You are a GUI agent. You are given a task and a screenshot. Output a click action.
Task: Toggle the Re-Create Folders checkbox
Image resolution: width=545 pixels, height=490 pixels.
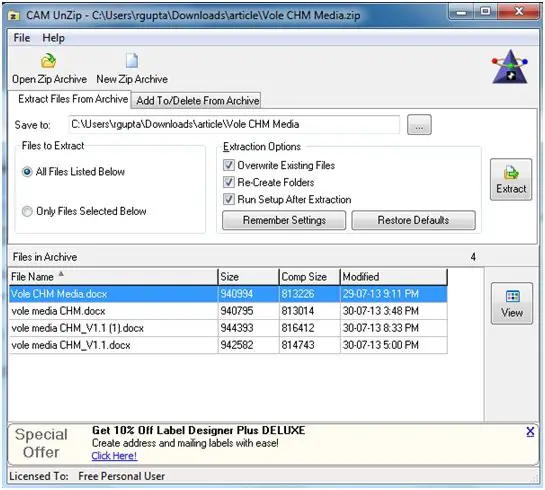228,182
